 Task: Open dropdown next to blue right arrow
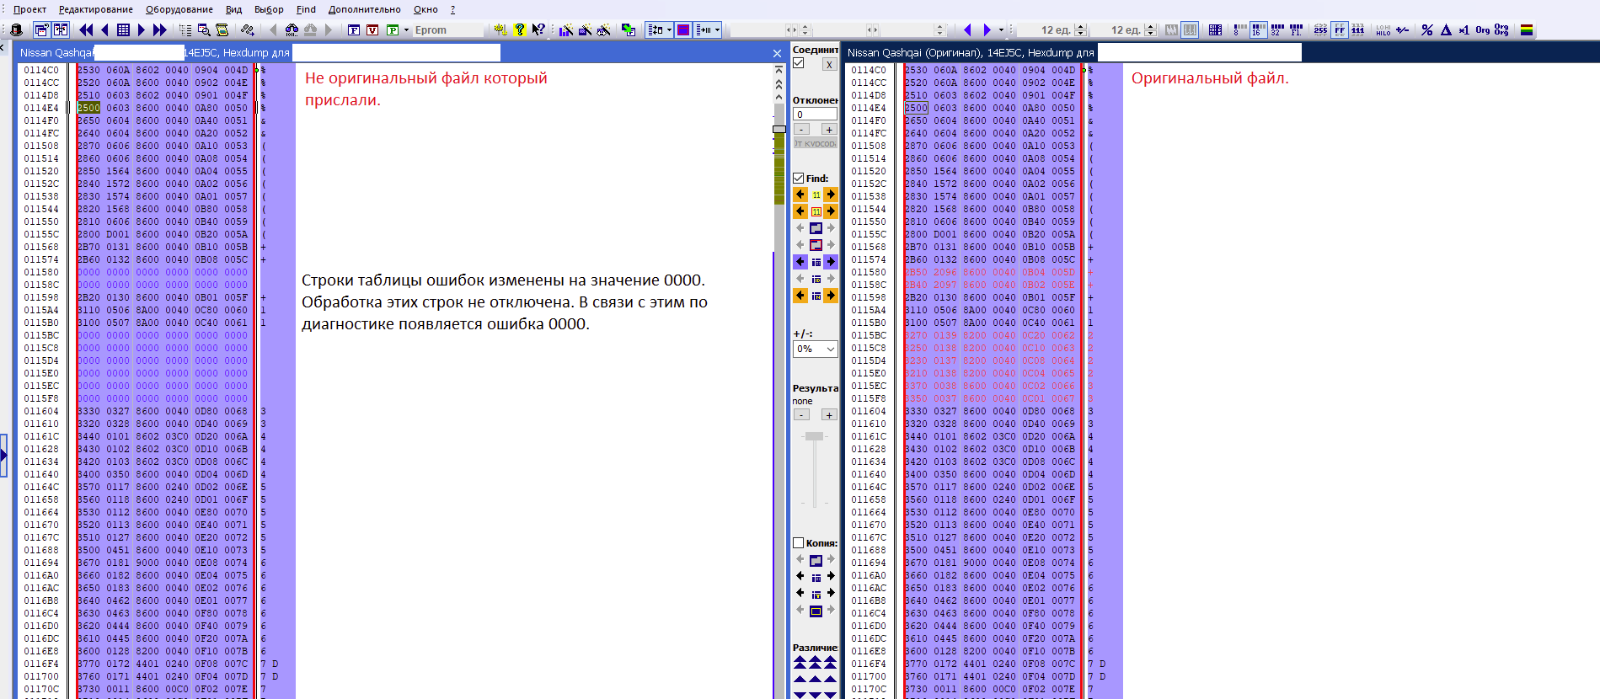click(x=1001, y=30)
